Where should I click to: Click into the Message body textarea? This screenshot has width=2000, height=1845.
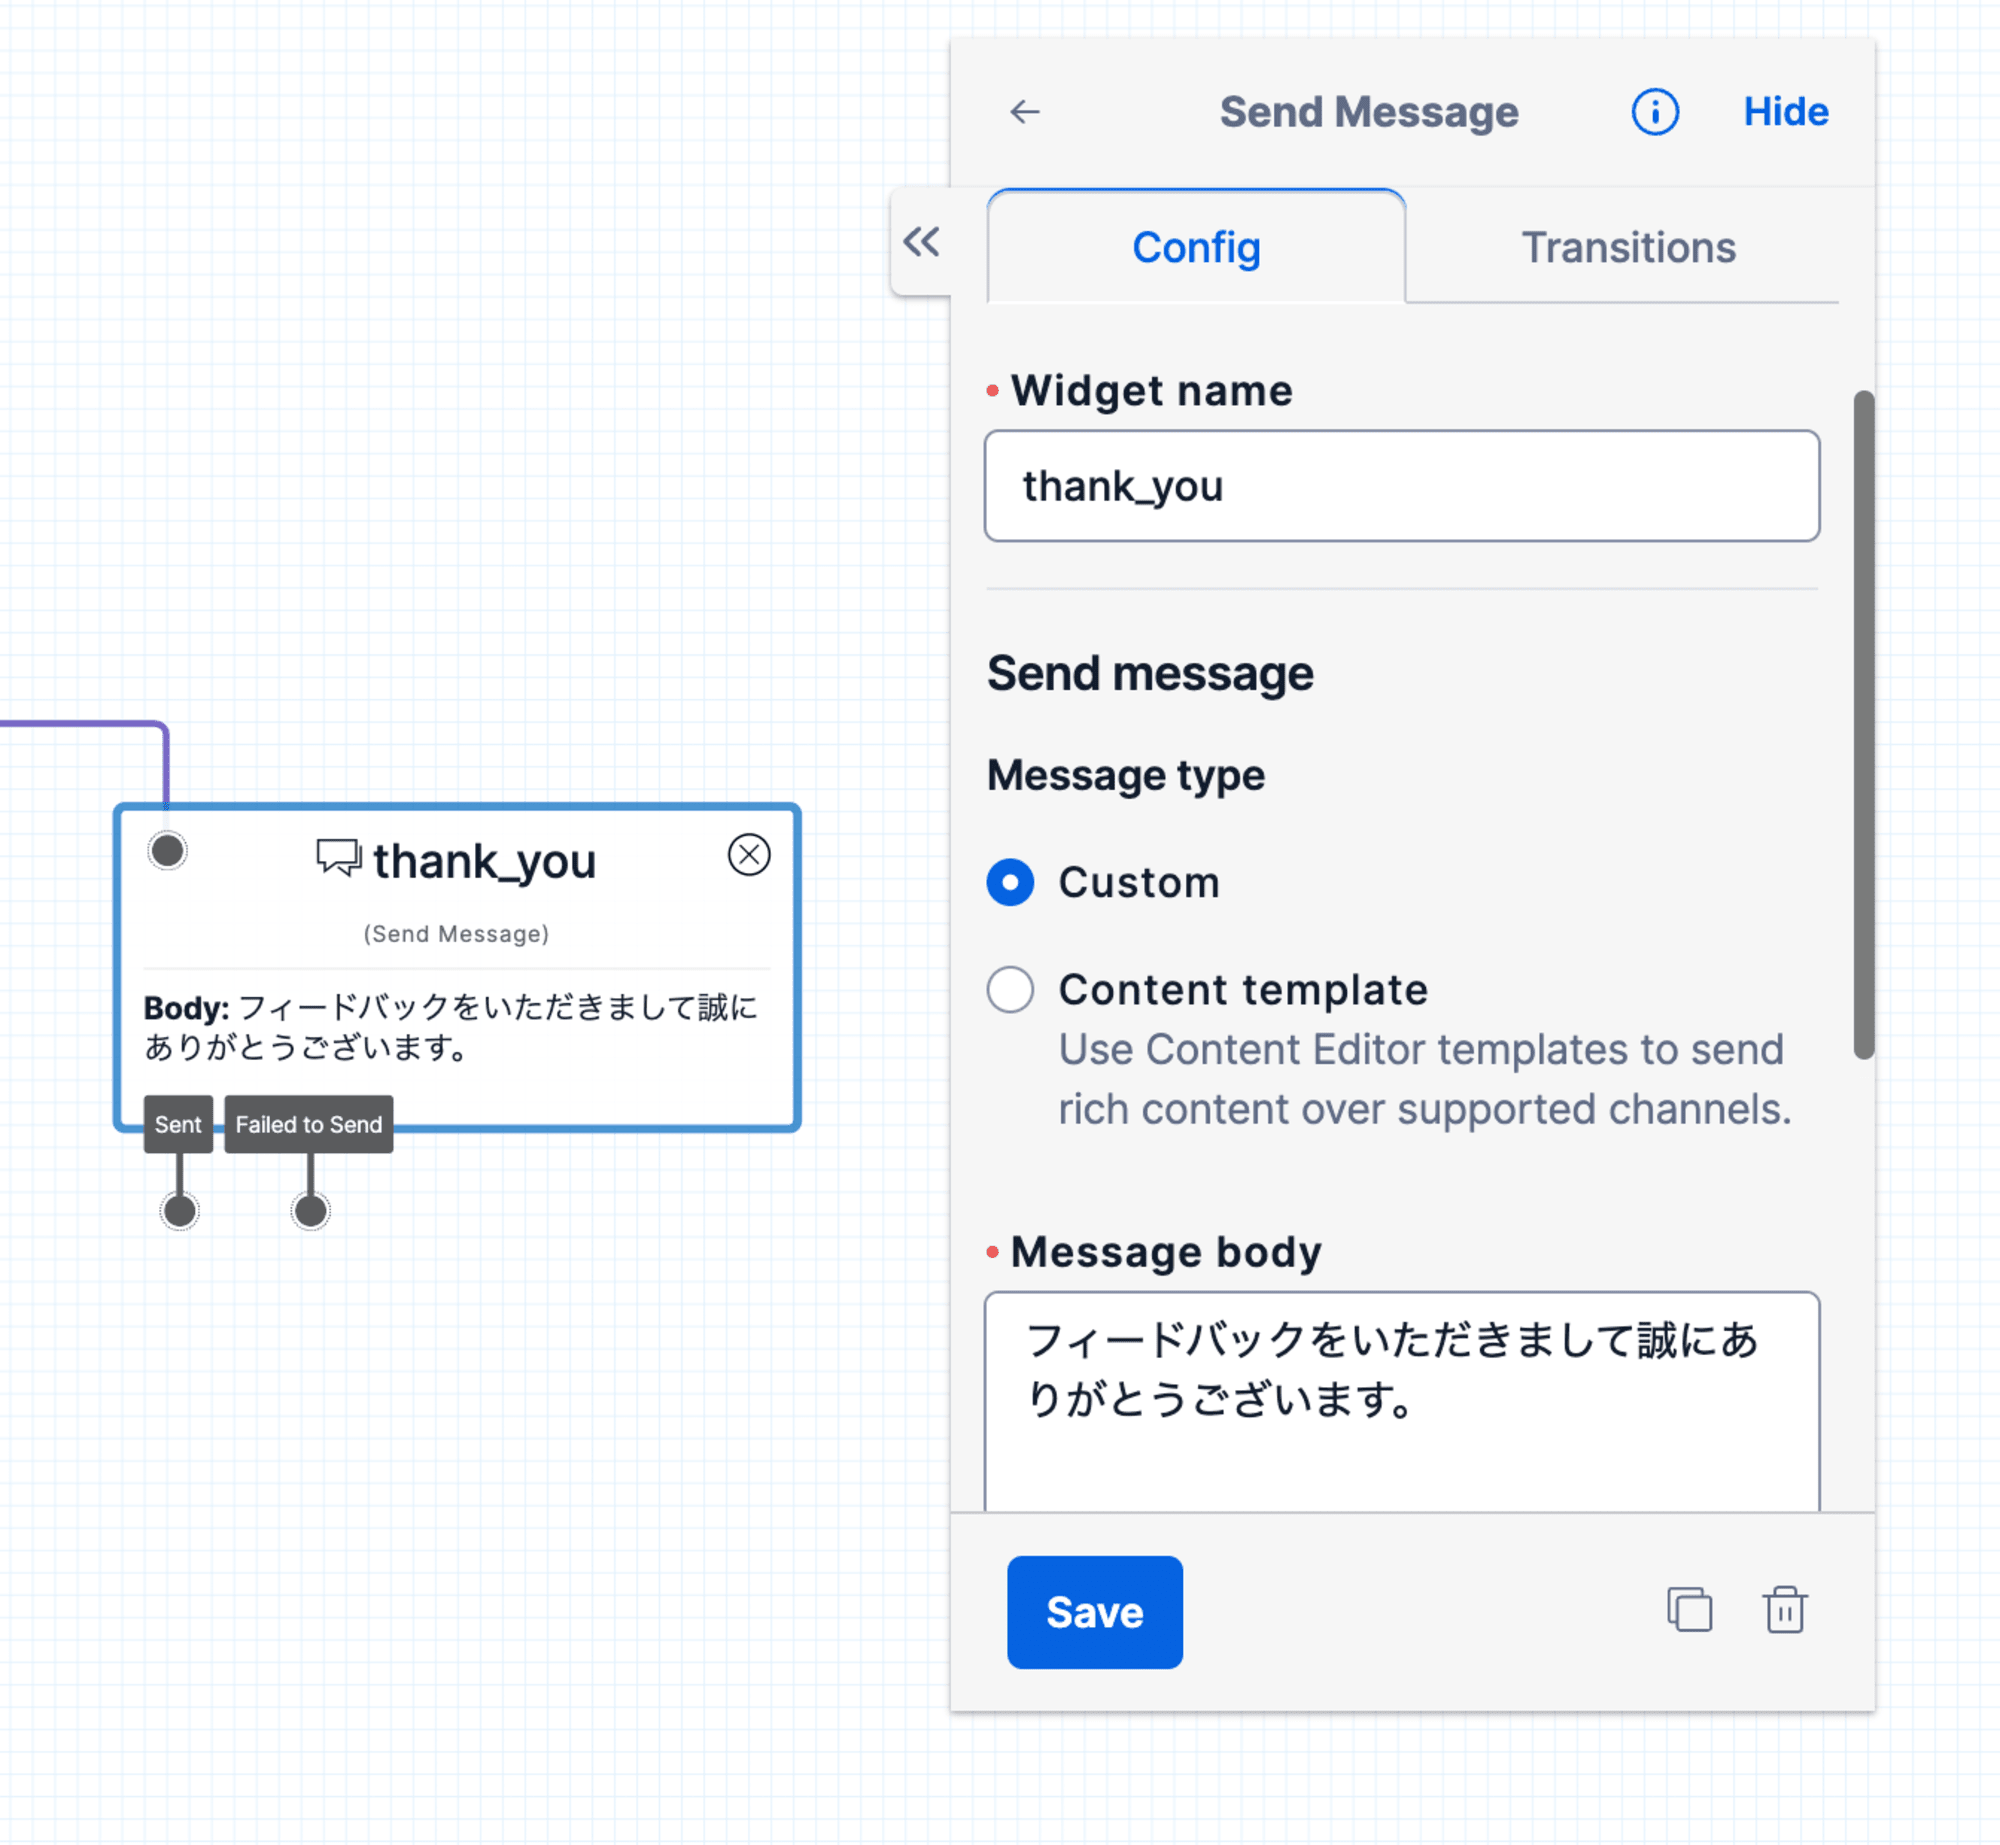[1401, 1400]
